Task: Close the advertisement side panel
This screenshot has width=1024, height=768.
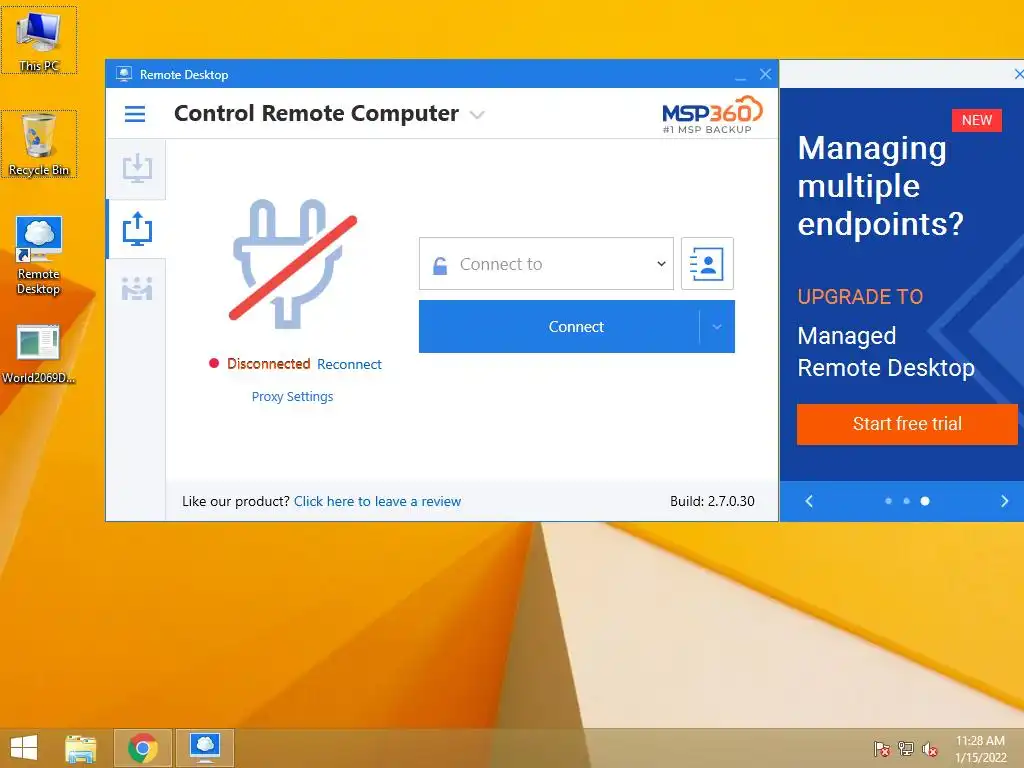Action: (x=1019, y=74)
